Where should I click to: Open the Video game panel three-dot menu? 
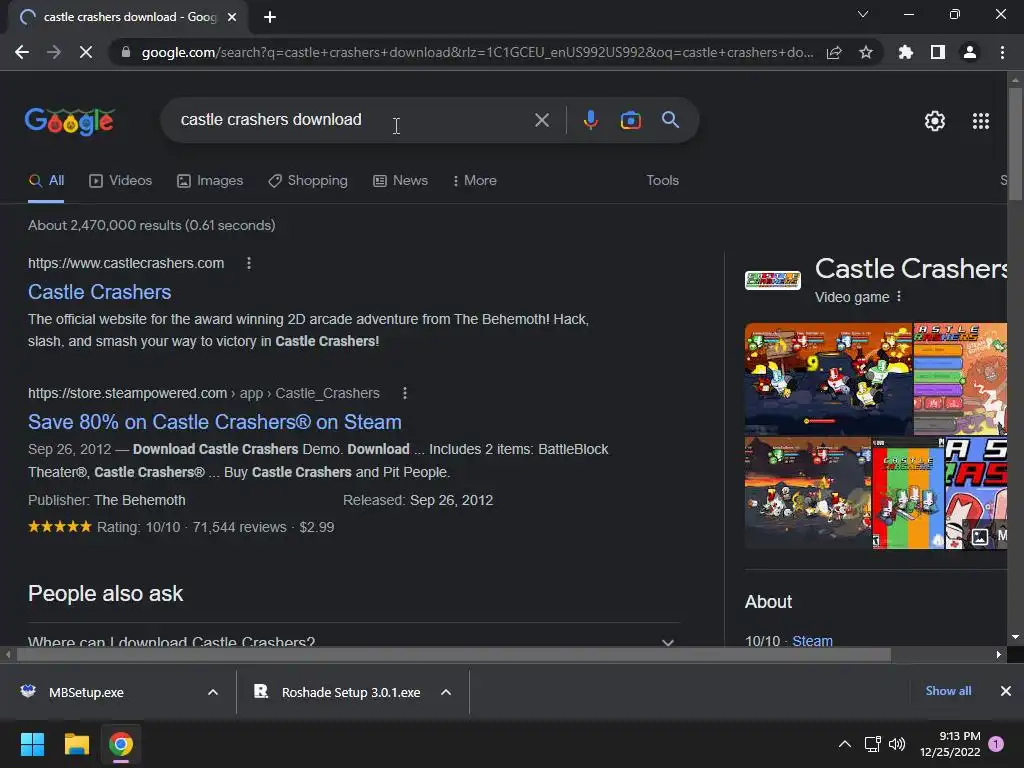click(899, 296)
